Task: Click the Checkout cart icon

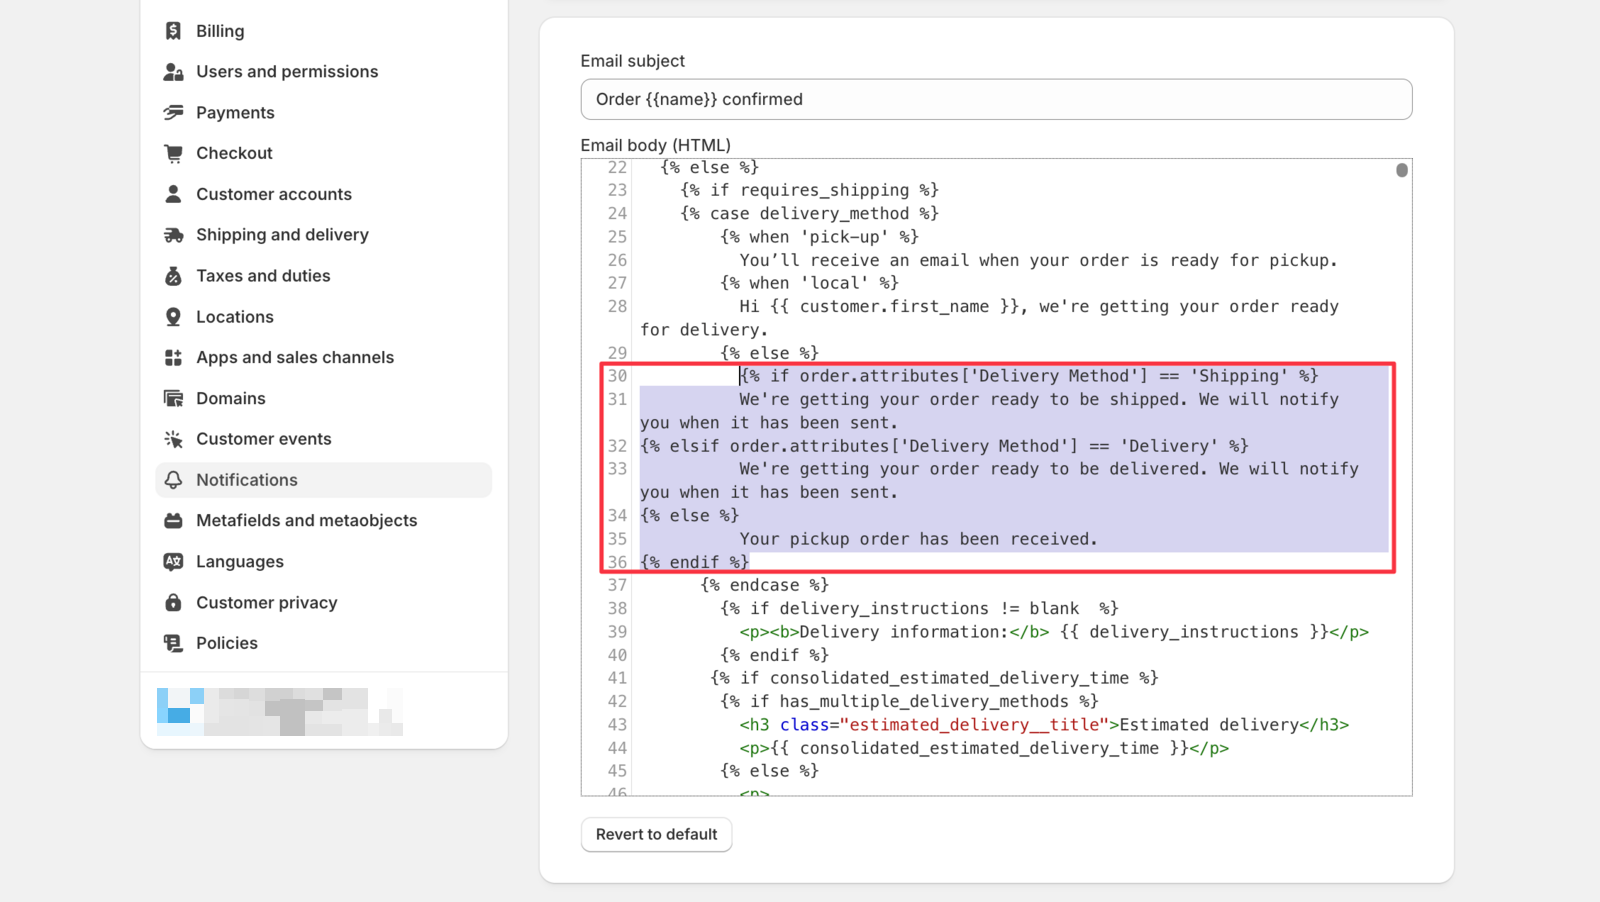Action: pyautogui.click(x=173, y=153)
